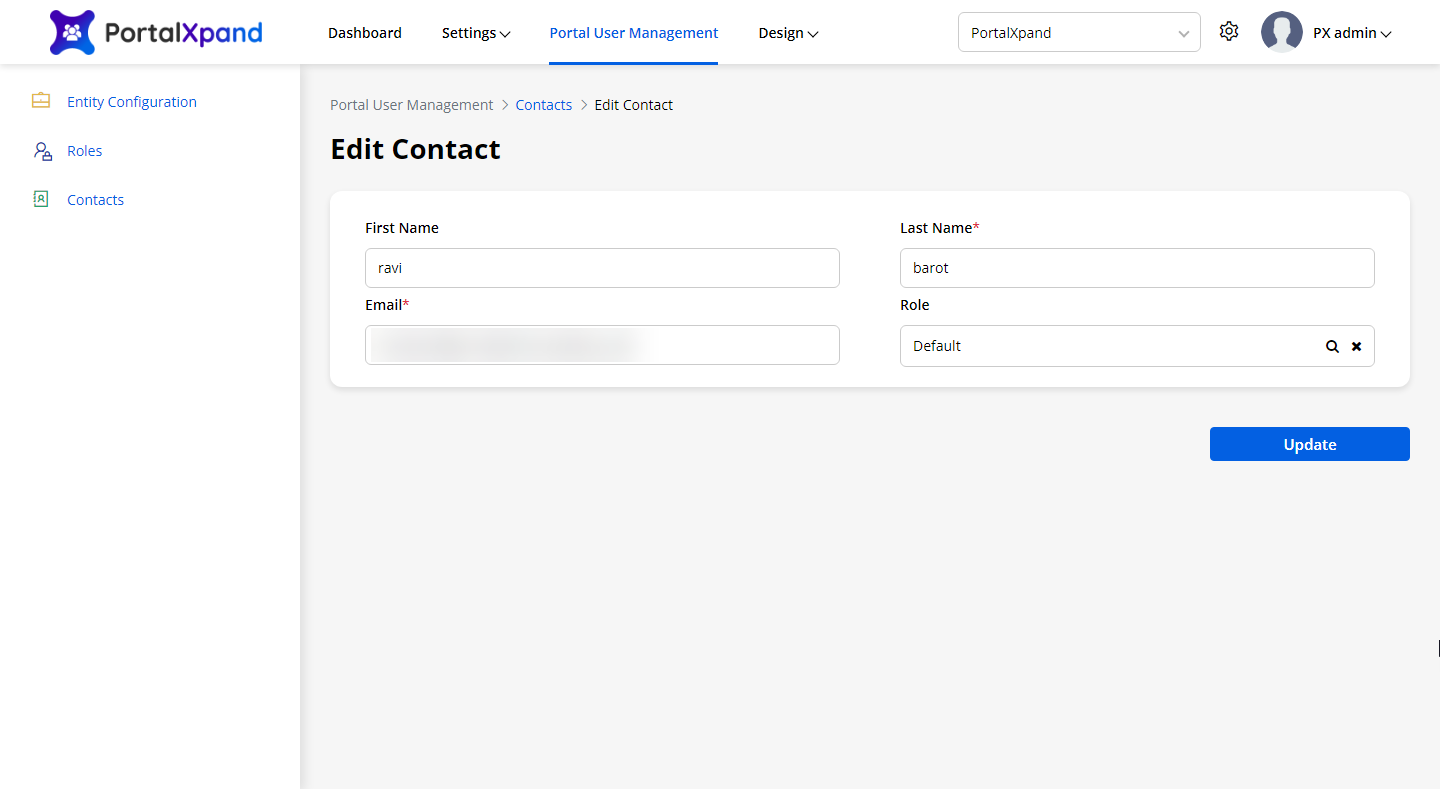Viewport: 1440px width, 789px height.
Task: Open Entity Configuration in sidebar
Action: point(132,102)
